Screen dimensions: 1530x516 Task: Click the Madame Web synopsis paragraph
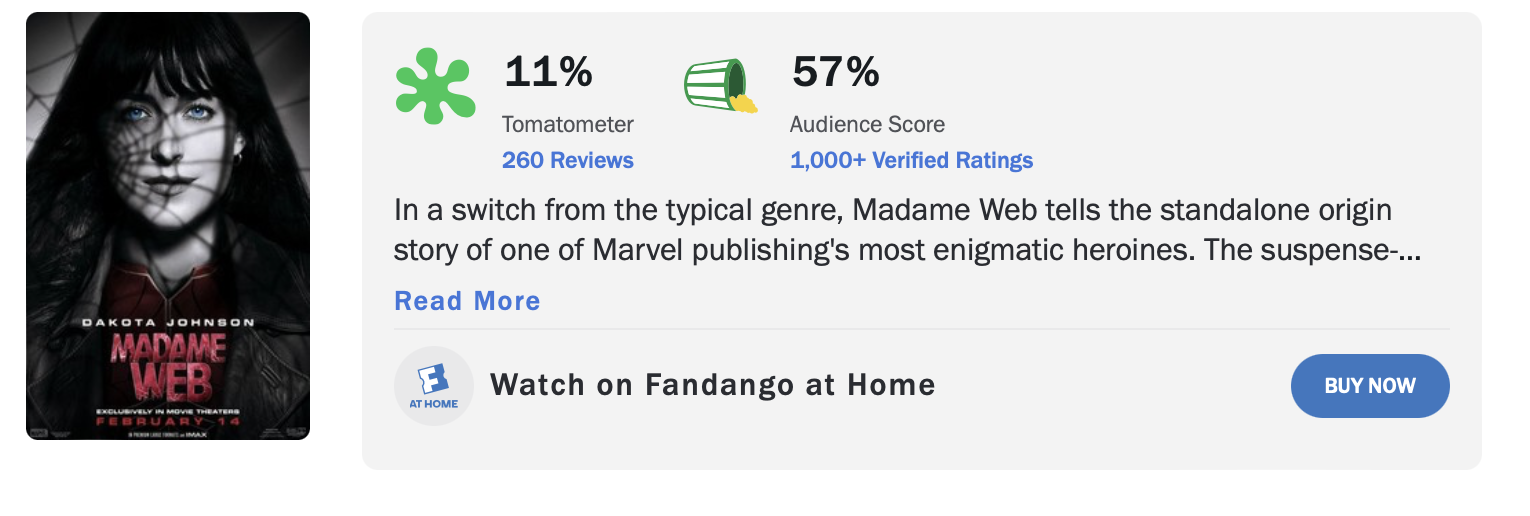(907, 231)
